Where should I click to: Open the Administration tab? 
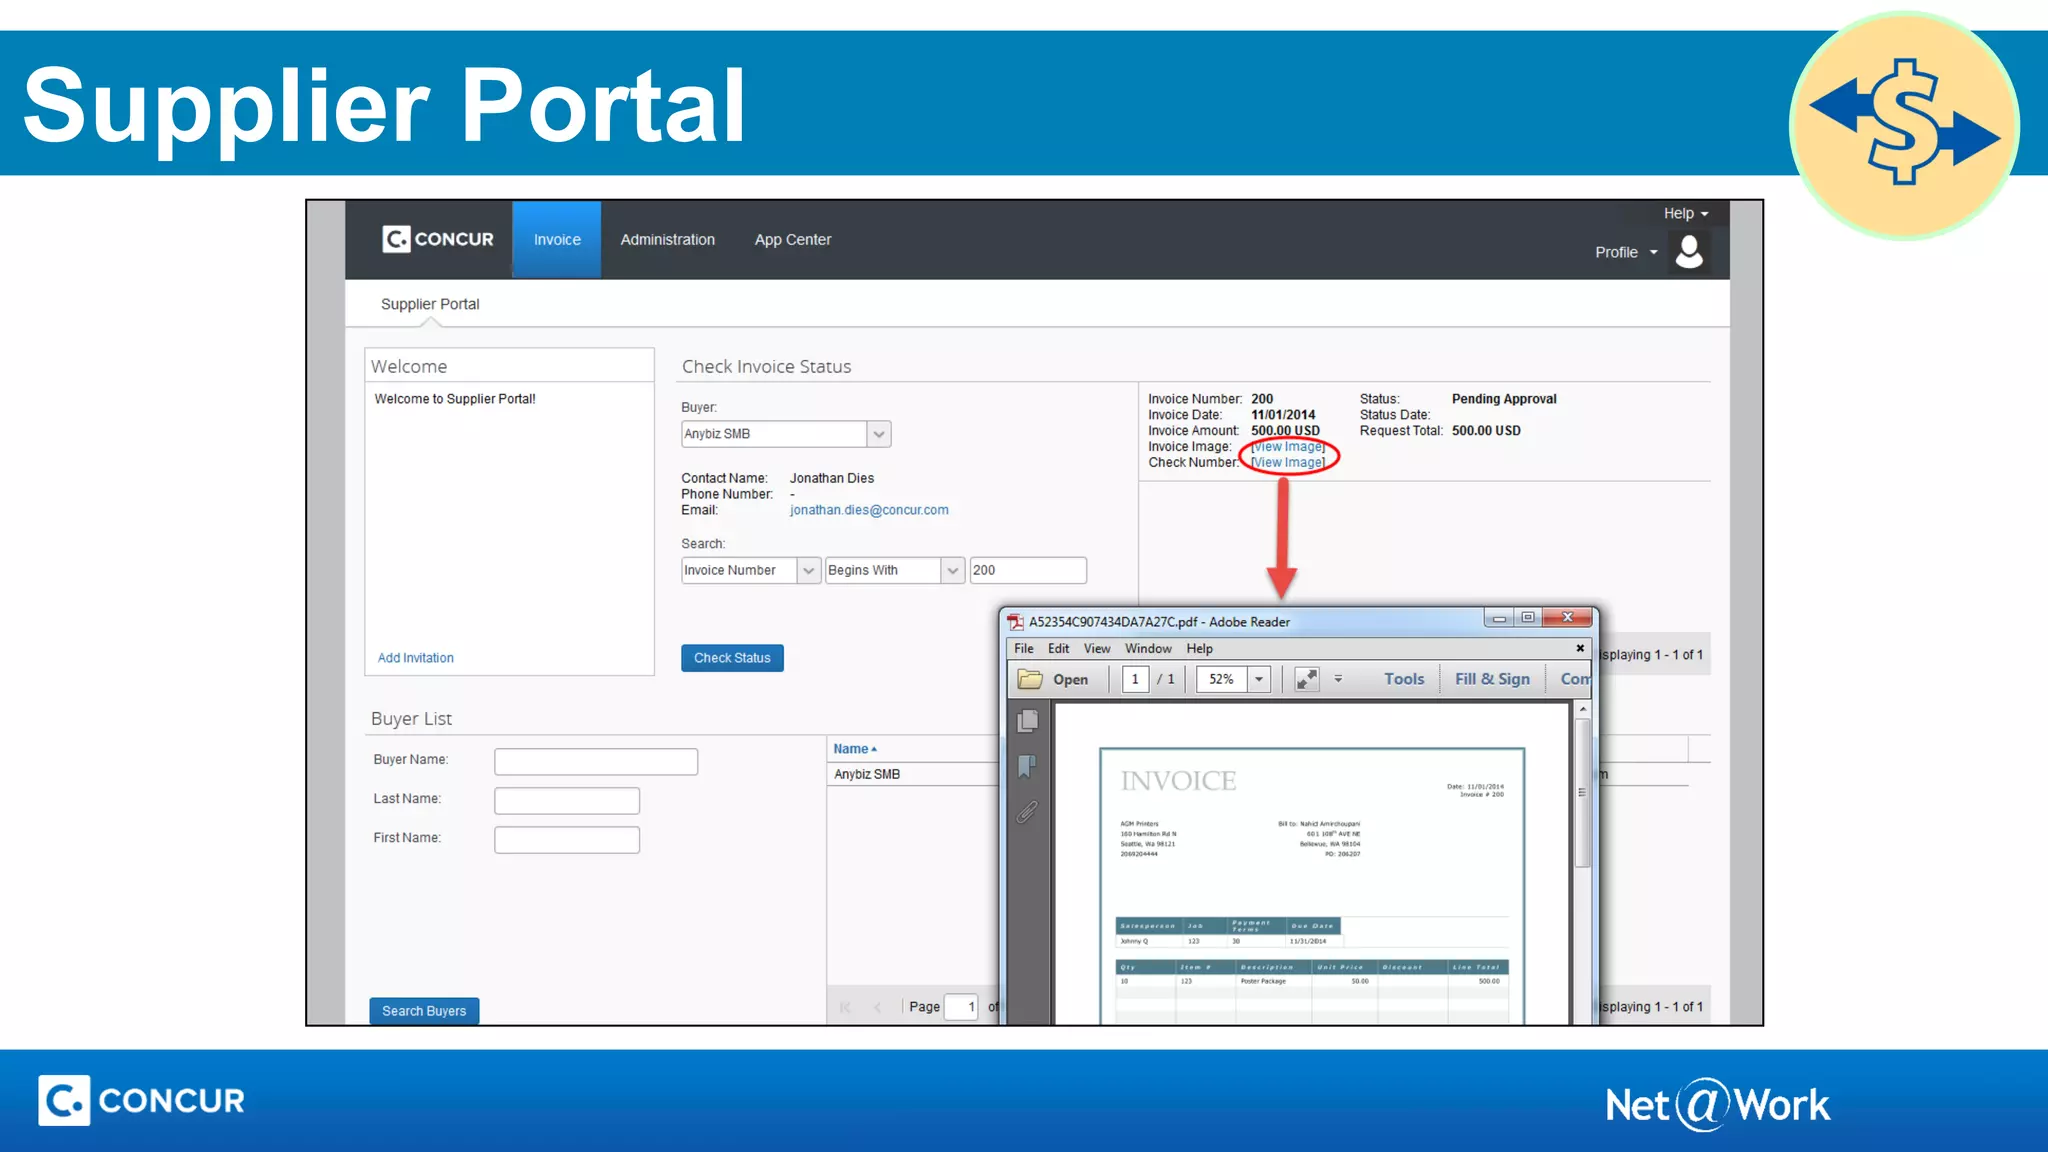(667, 240)
